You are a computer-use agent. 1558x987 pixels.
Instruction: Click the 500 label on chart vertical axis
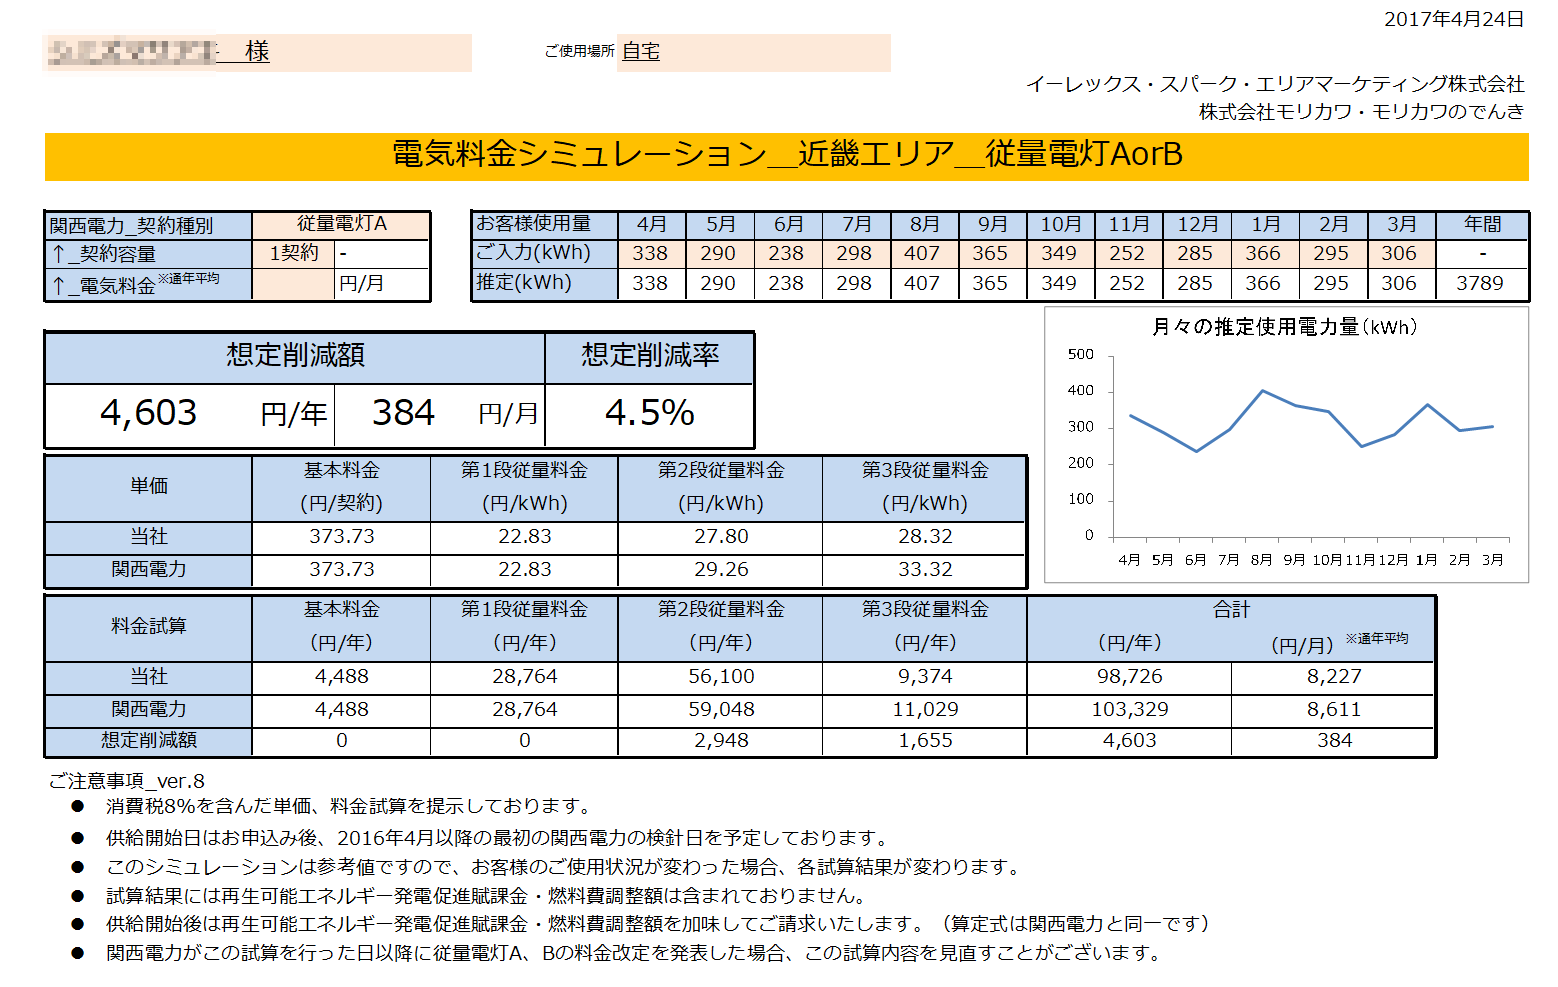tap(1081, 354)
